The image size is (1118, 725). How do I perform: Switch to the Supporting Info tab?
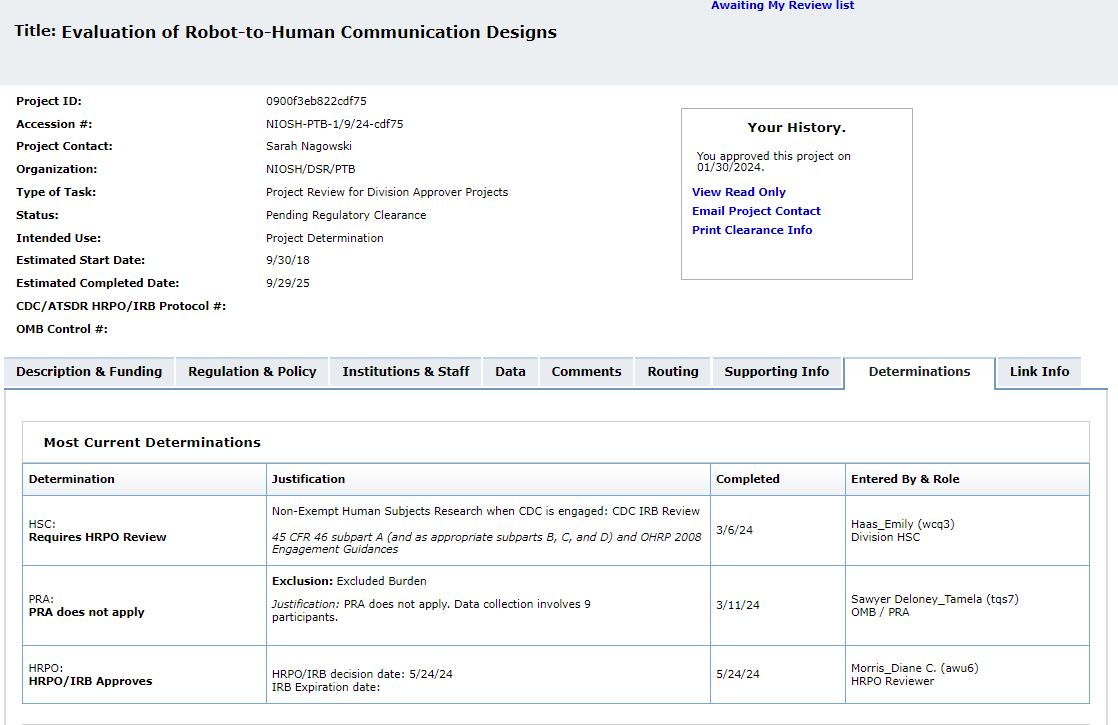(776, 372)
